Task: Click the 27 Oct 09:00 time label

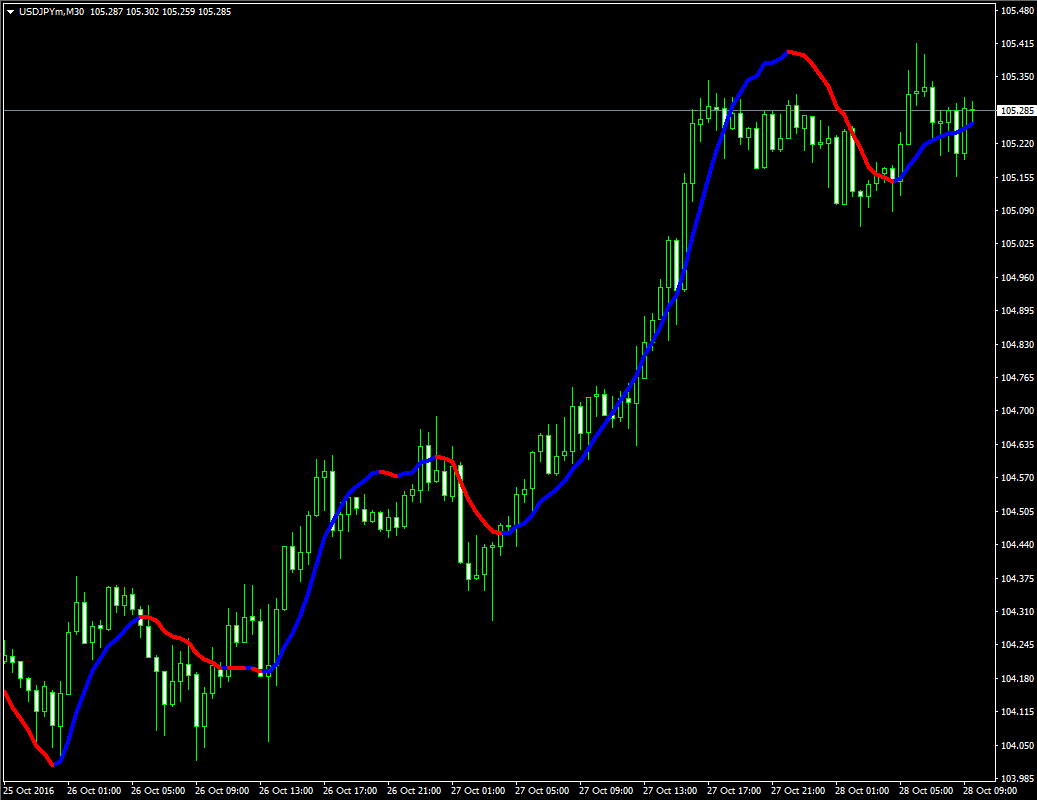Action: point(606,791)
